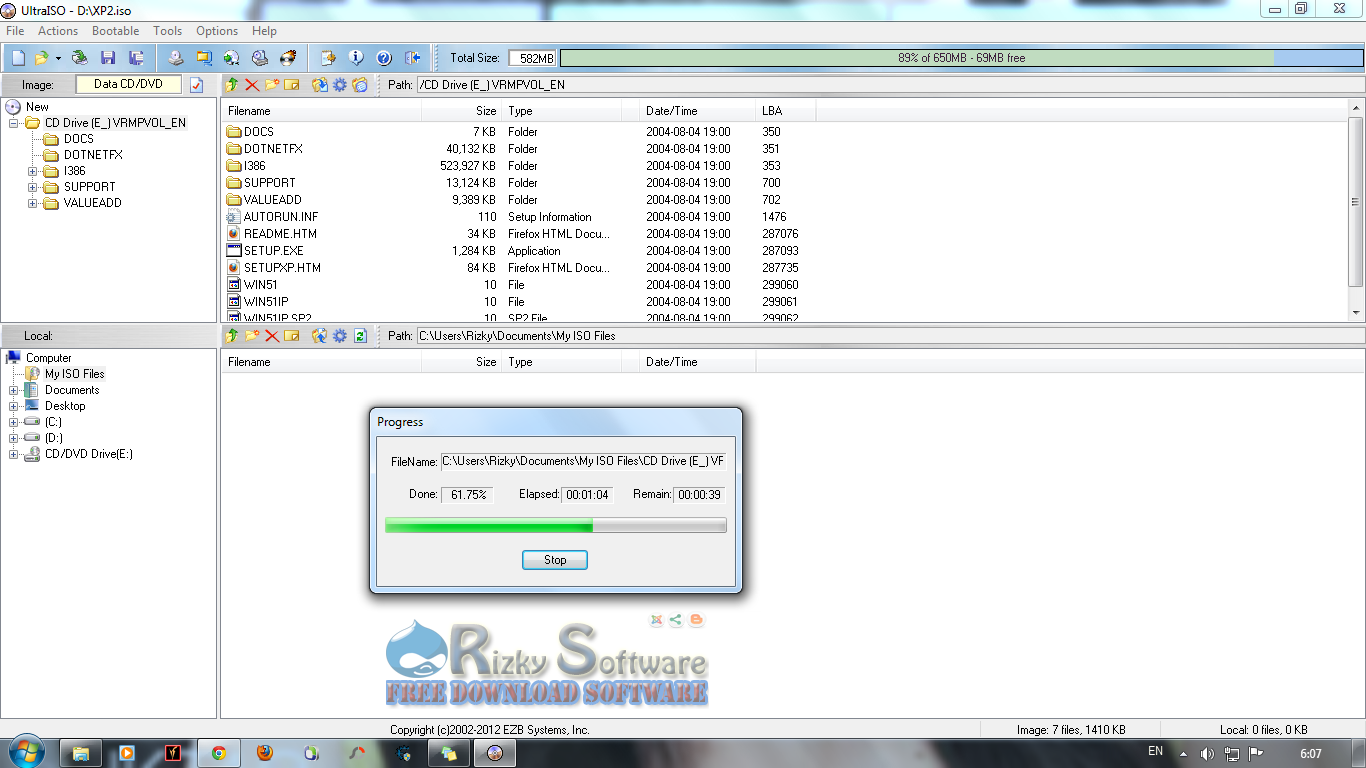This screenshot has width=1366, height=768.
Task: Sort image list by LBA column header
Action: [786, 111]
